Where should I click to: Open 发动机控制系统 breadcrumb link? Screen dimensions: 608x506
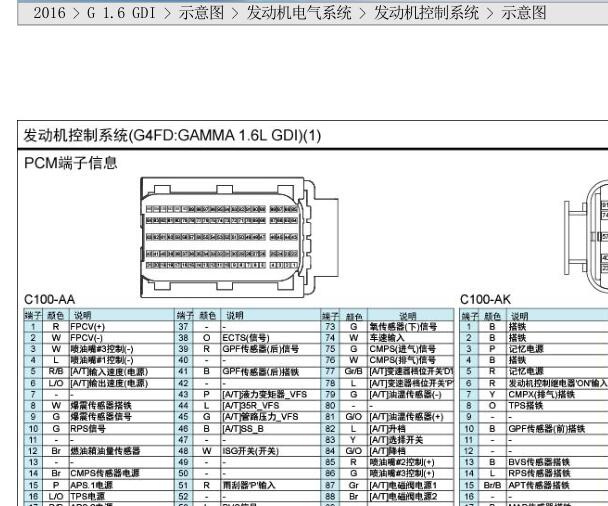click(426, 13)
